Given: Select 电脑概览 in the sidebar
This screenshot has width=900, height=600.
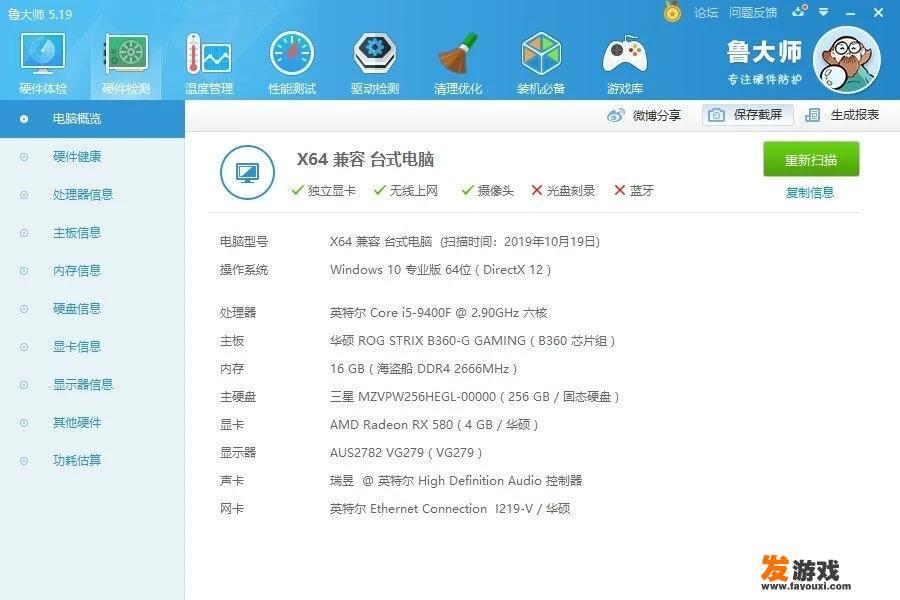Looking at the screenshot, I should click(x=92, y=119).
